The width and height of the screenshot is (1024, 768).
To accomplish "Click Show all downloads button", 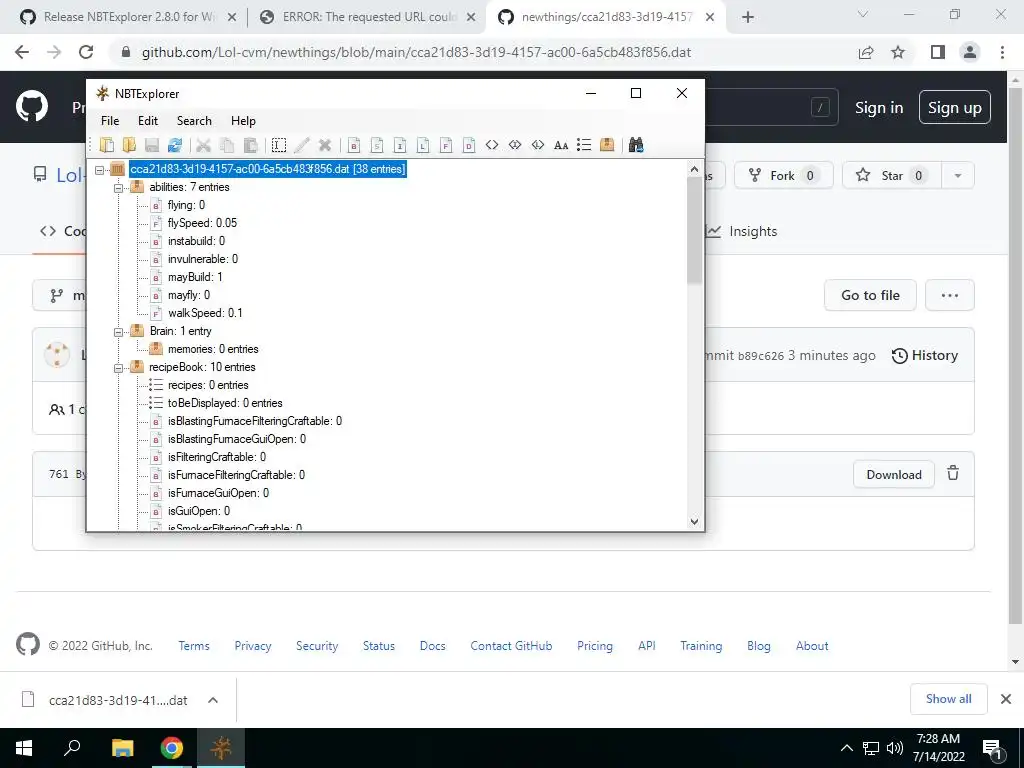I will coord(948,699).
